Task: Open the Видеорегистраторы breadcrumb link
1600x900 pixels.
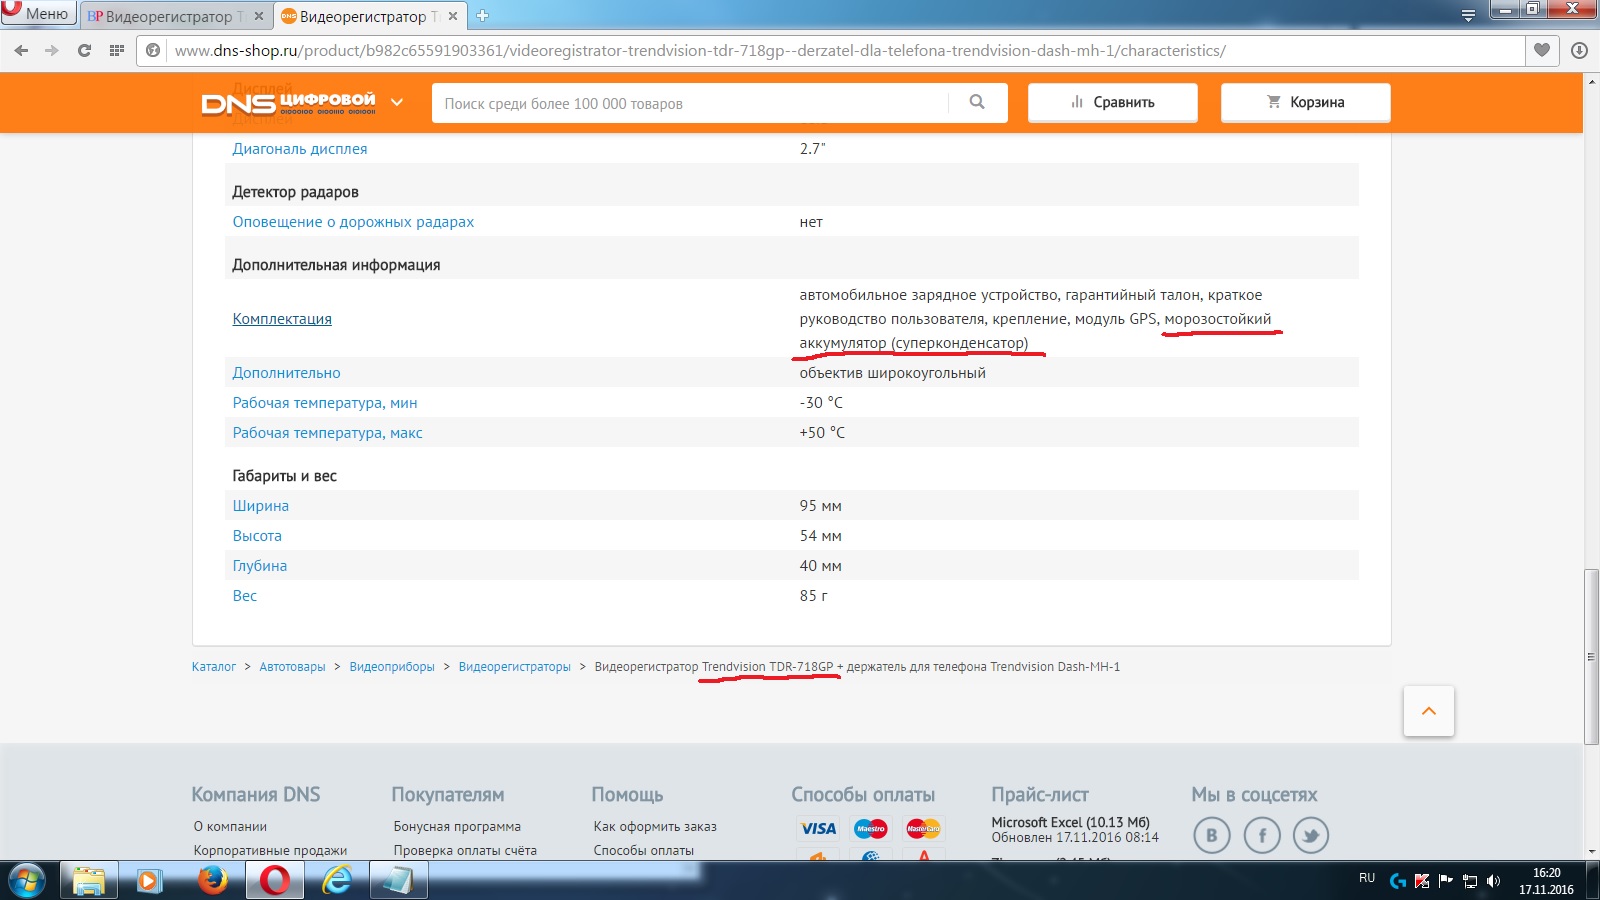Action: 514,667
